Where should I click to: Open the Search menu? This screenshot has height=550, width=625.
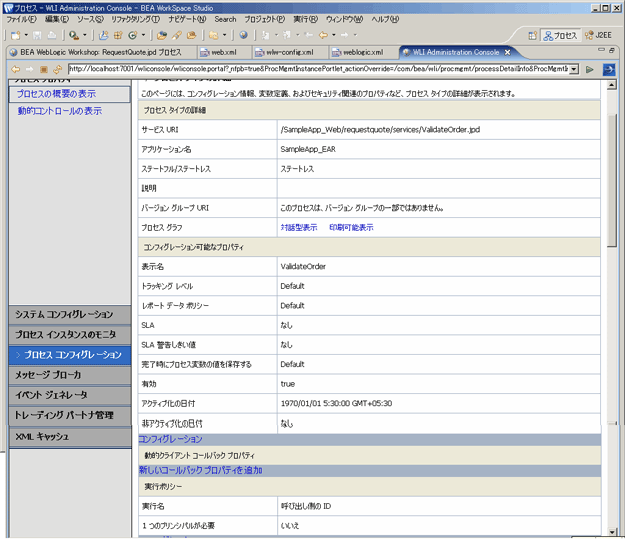pos(225,19)
